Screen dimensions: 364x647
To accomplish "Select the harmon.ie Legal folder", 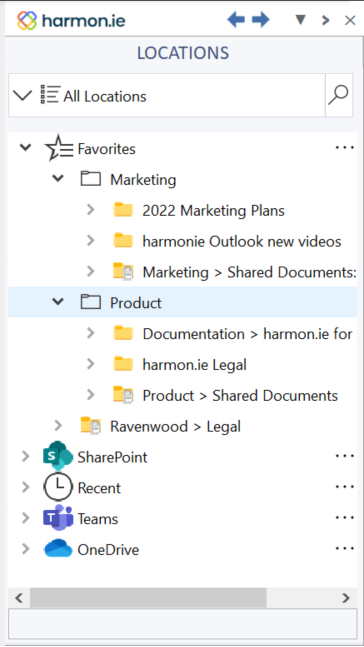I will pyautogui.click(x=194, y=364).
